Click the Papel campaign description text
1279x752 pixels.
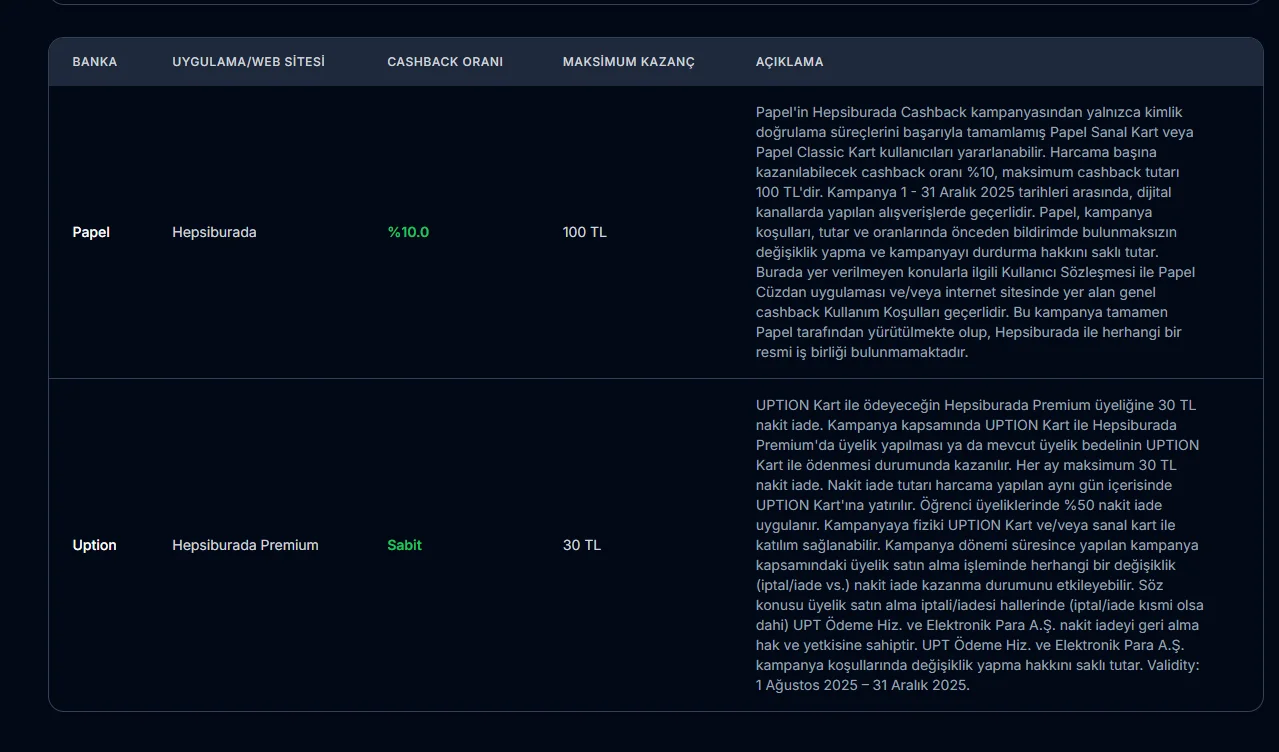[x=976, y=232]
